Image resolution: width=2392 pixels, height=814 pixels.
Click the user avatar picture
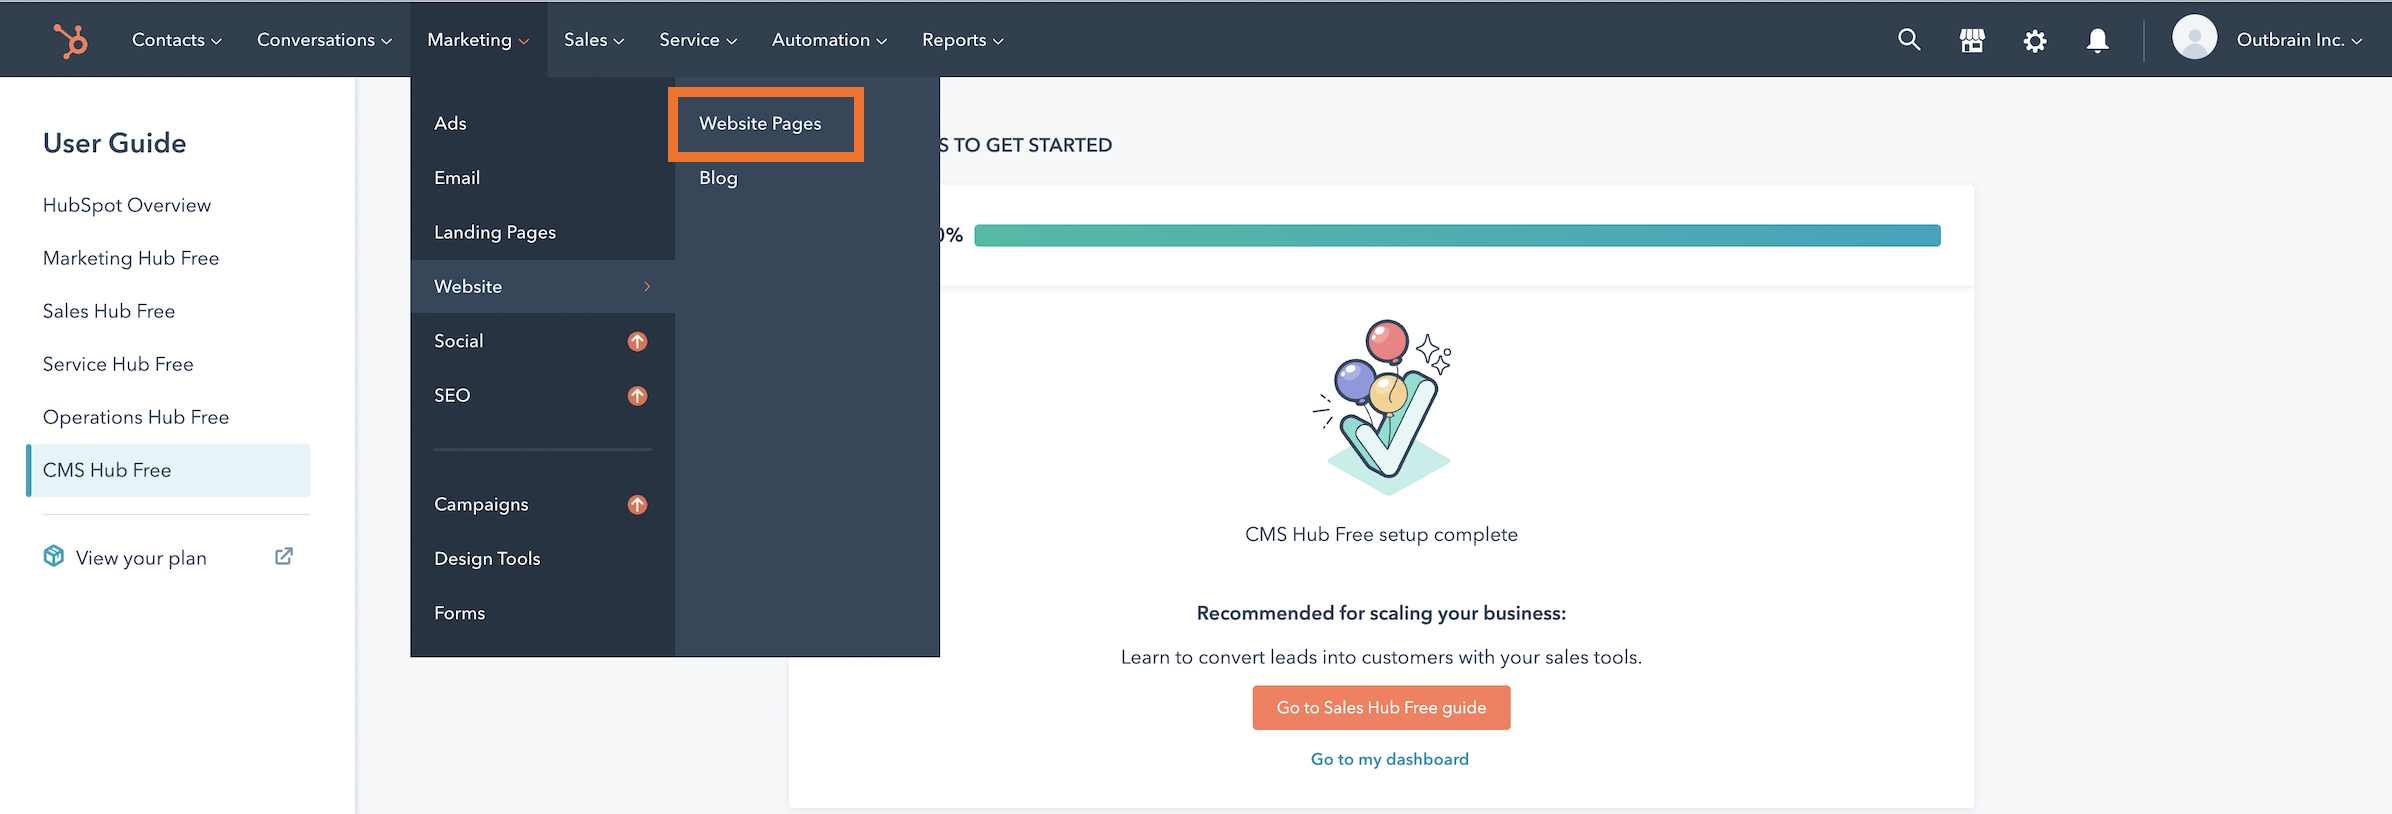(2194, 38)
